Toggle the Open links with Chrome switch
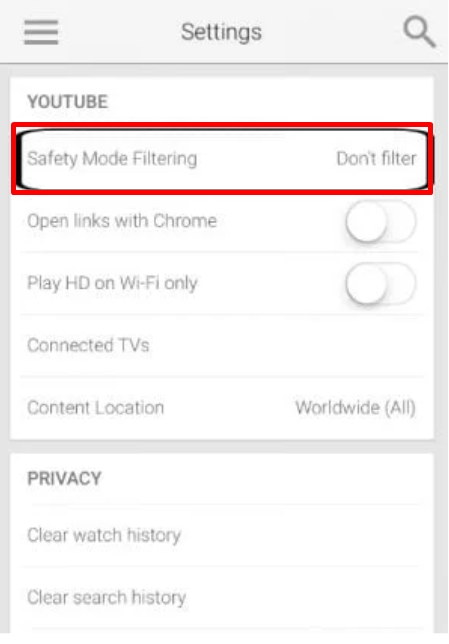449x644 pixels. tap(380, 221)
